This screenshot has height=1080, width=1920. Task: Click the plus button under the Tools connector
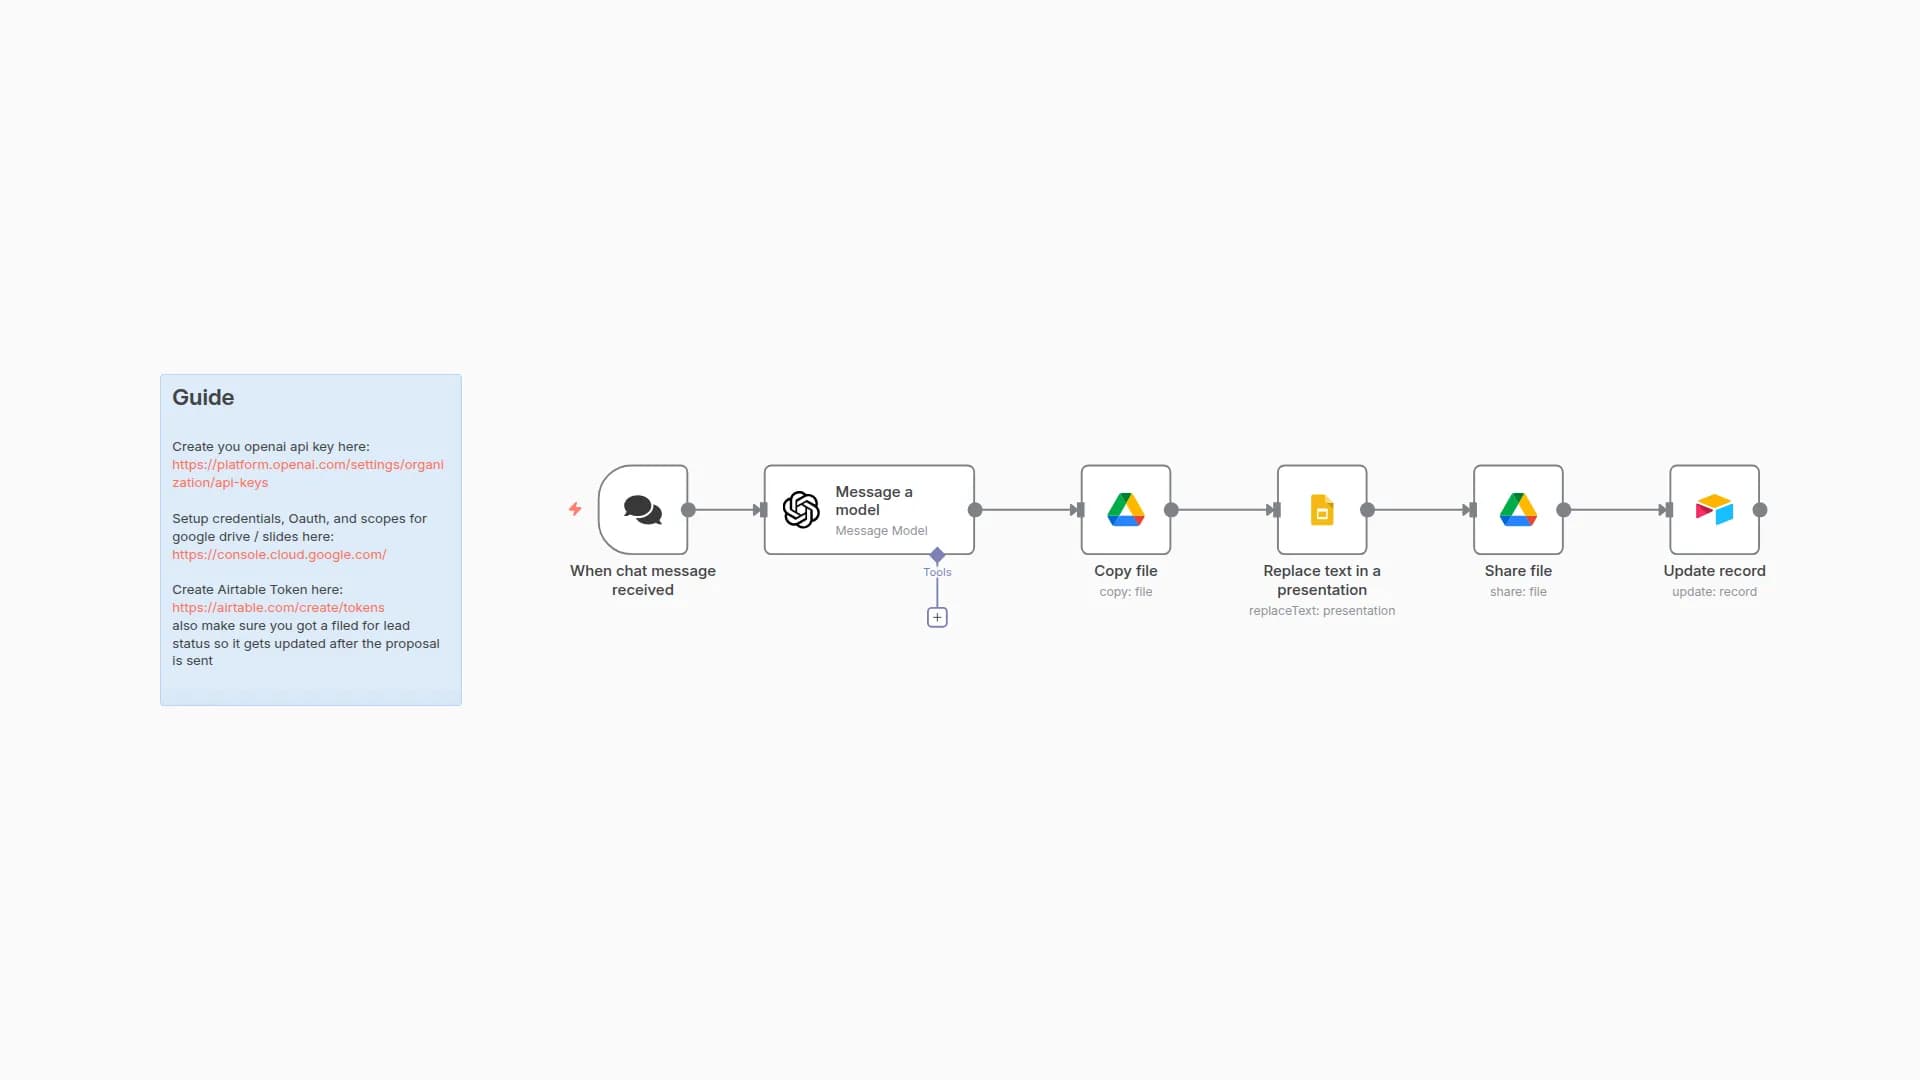937,617
